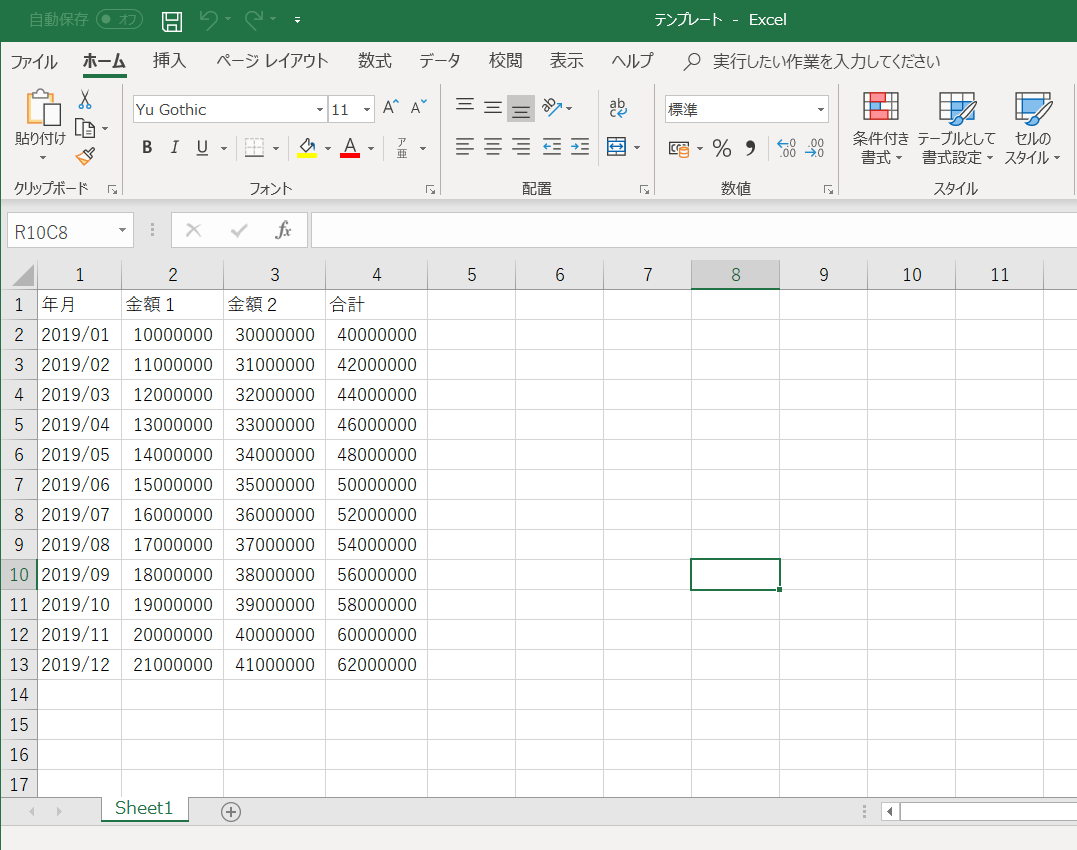Open fill color dropdown arrow

click(x=328, y=148)
